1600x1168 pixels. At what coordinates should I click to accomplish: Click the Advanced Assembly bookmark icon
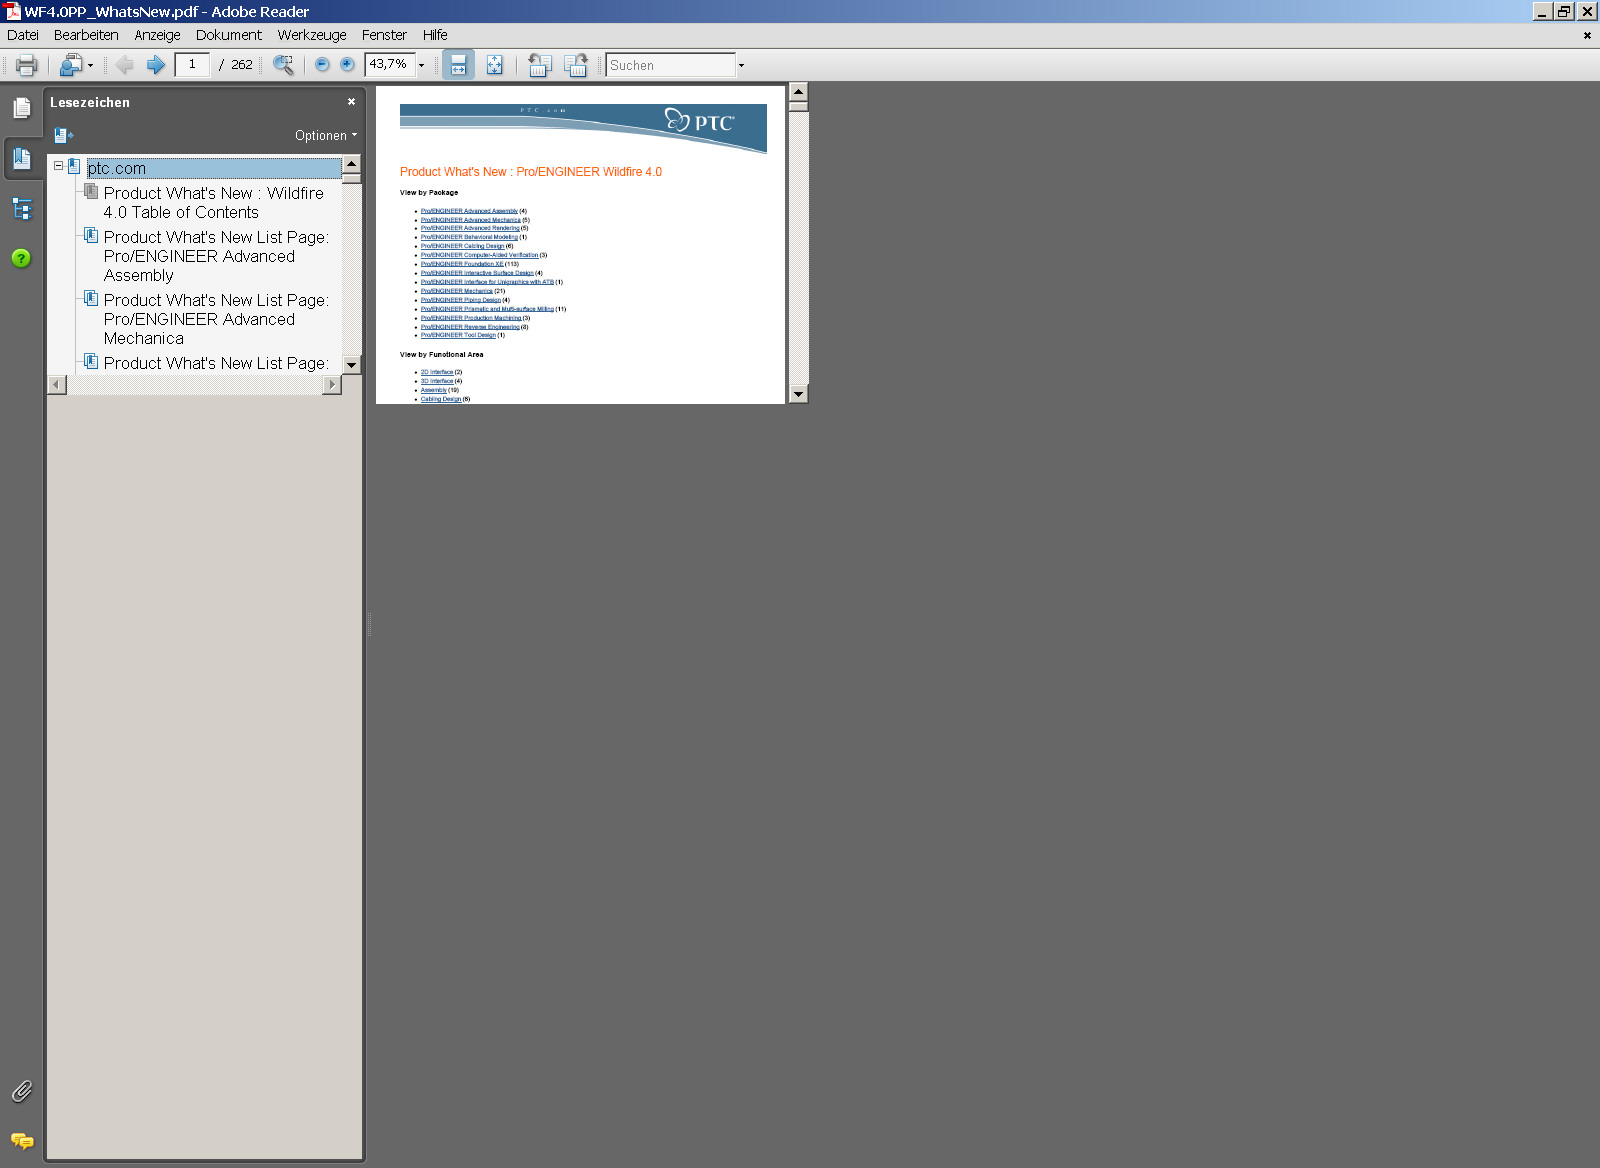pos(91,235)
